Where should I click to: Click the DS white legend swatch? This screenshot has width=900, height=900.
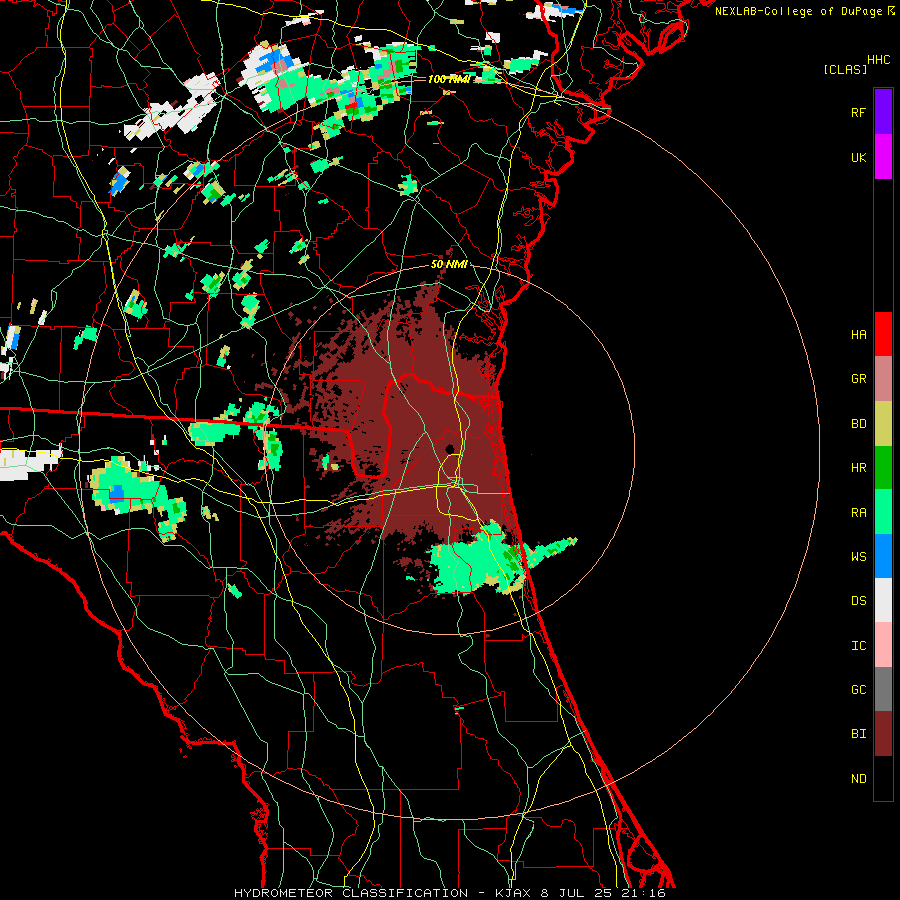click(x=883, y=600)
